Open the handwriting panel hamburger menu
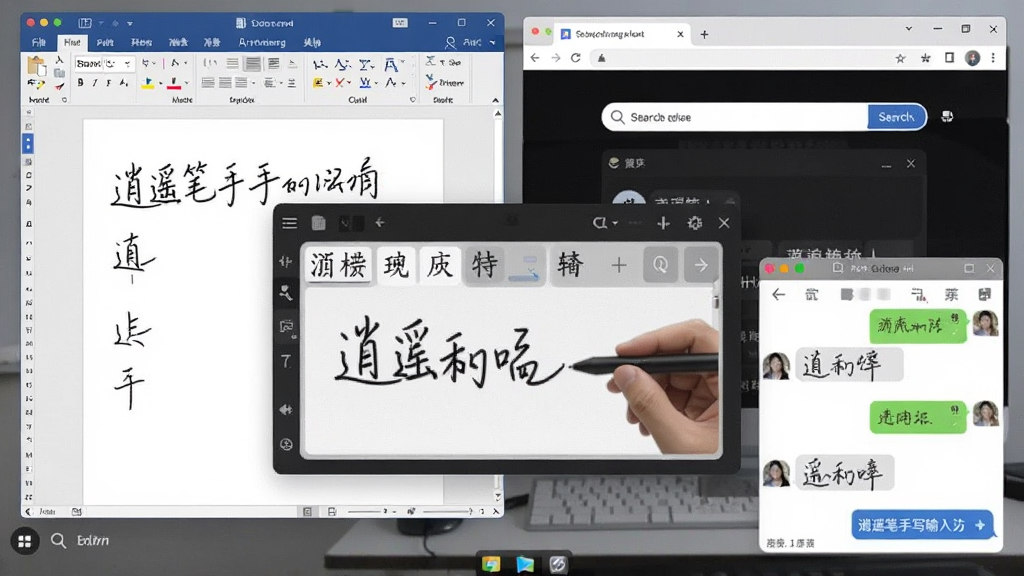Viewport: 1024px width, 576px height. click(289, 223)
